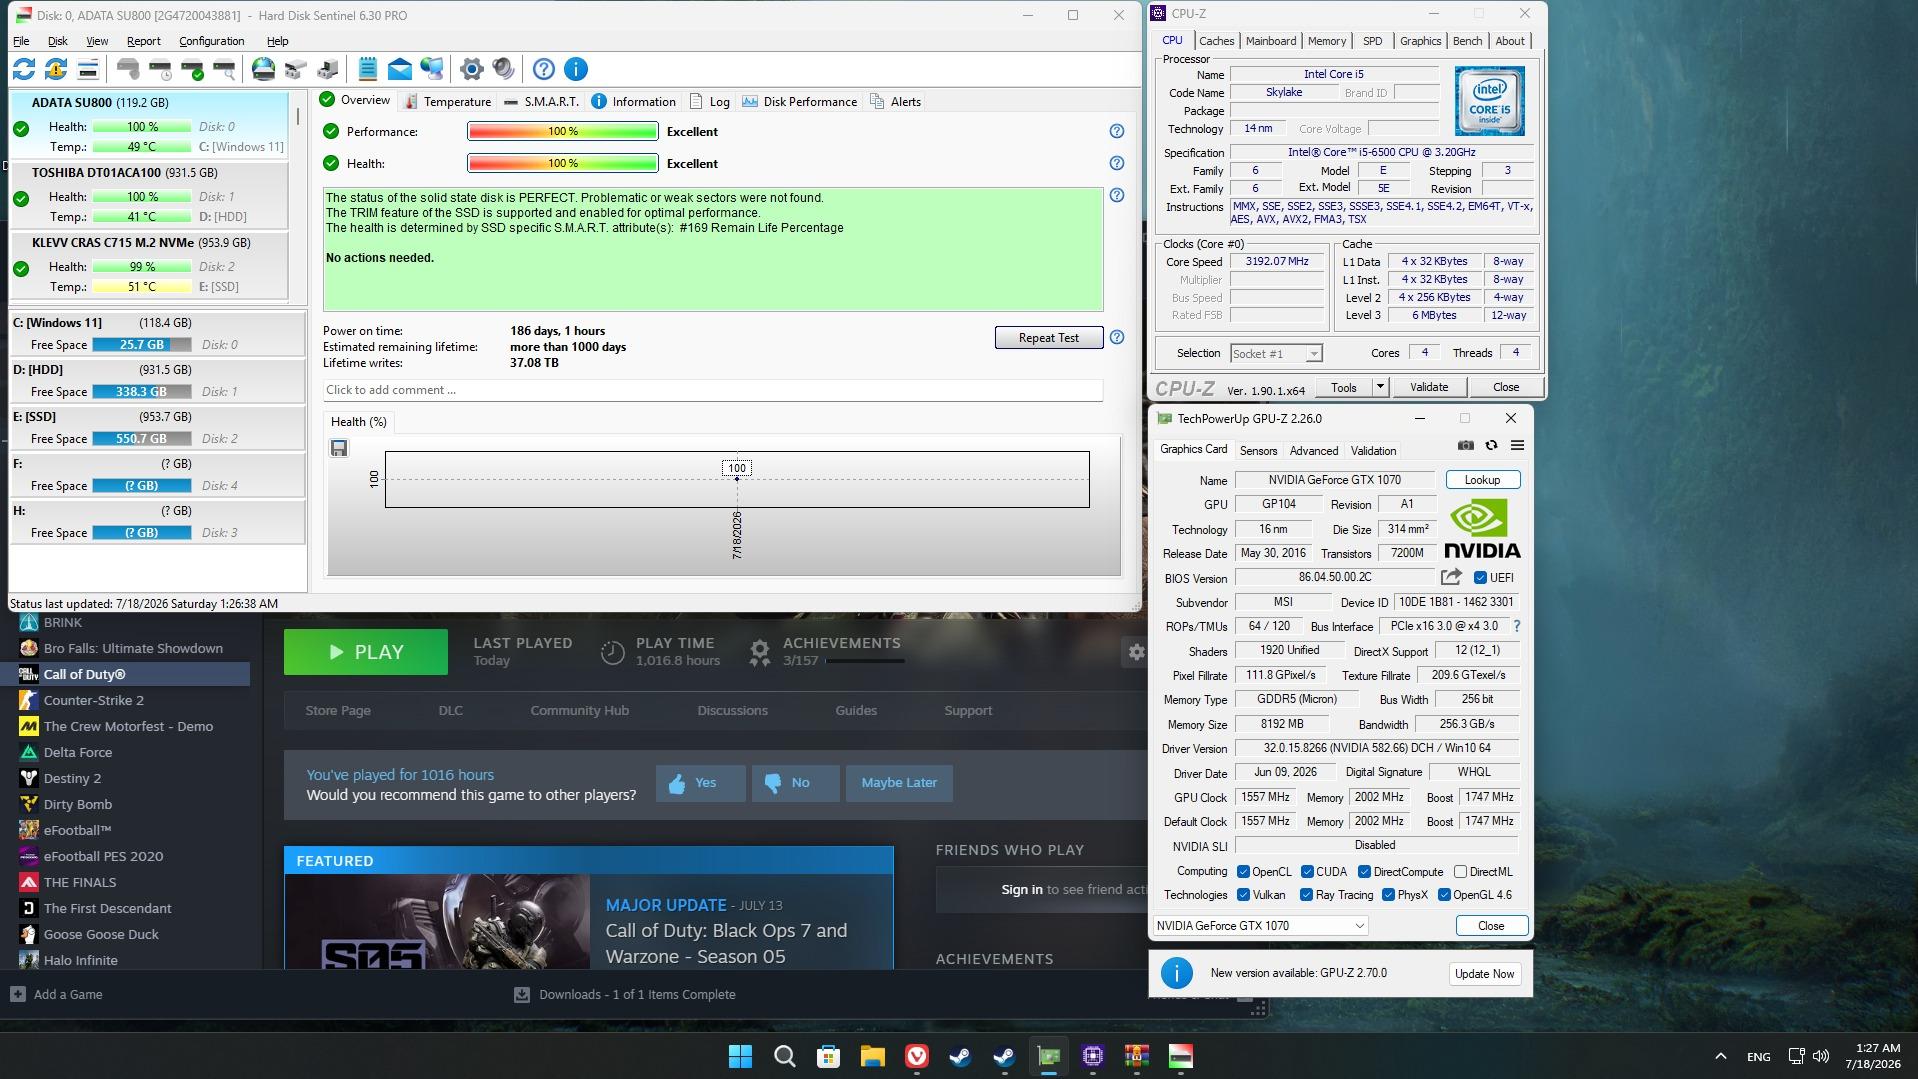
Task: Open the Windows Start menu
Action: pos(741,1056)
